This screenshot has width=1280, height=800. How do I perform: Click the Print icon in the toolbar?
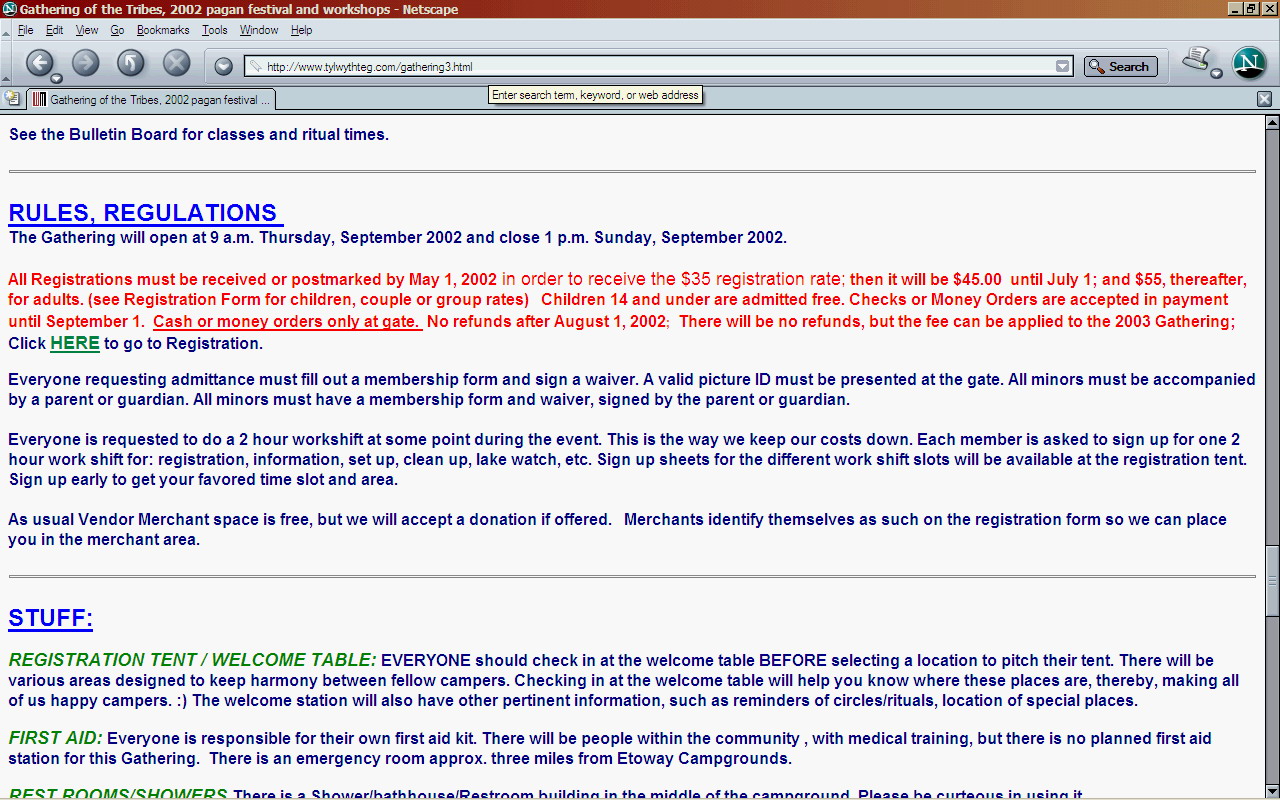pos(1195,60)
